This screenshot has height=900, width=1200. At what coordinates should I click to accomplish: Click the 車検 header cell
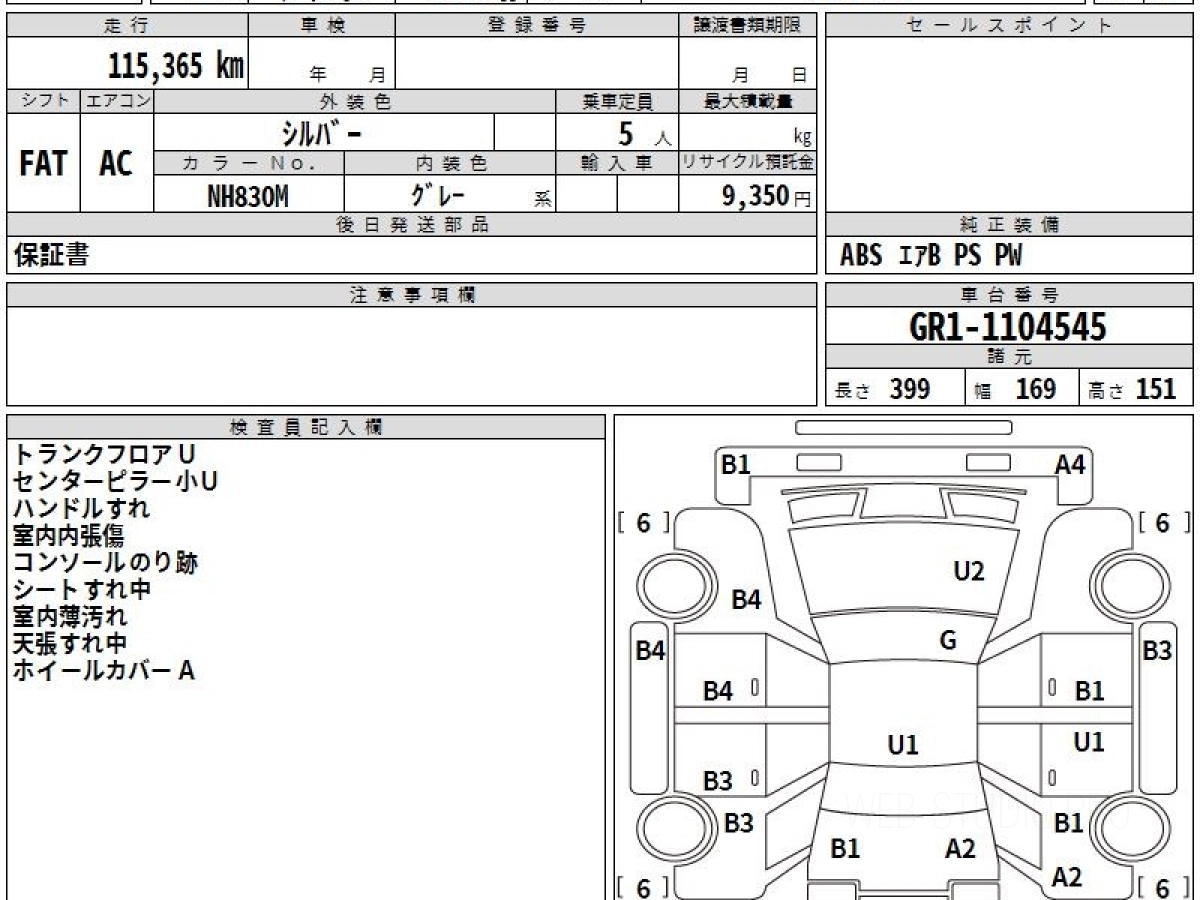(x=322, y=26)
